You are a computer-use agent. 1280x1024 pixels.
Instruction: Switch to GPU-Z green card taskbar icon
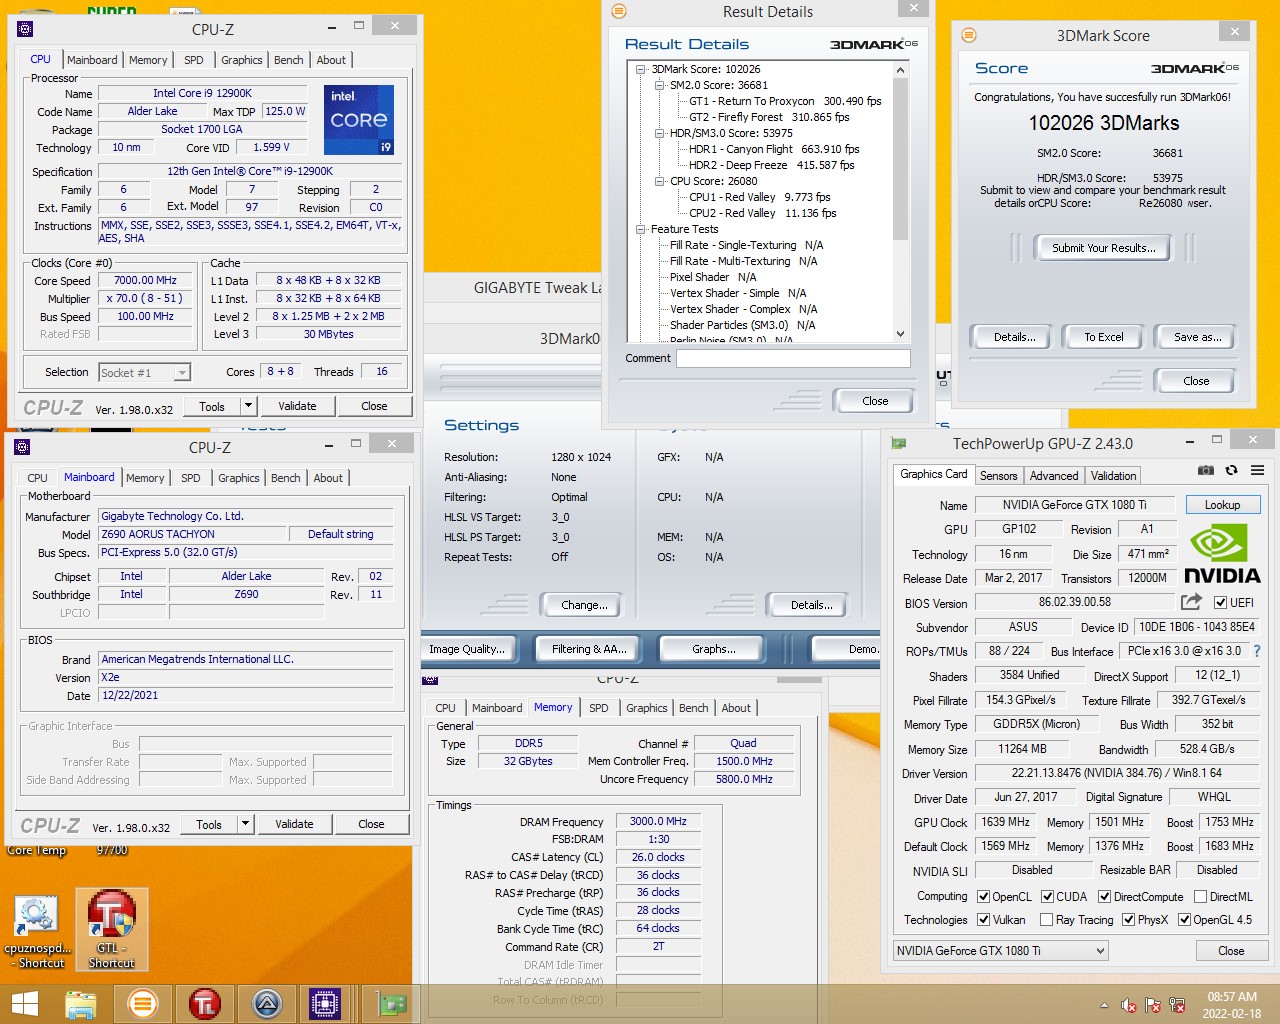tap(390, 1003)
